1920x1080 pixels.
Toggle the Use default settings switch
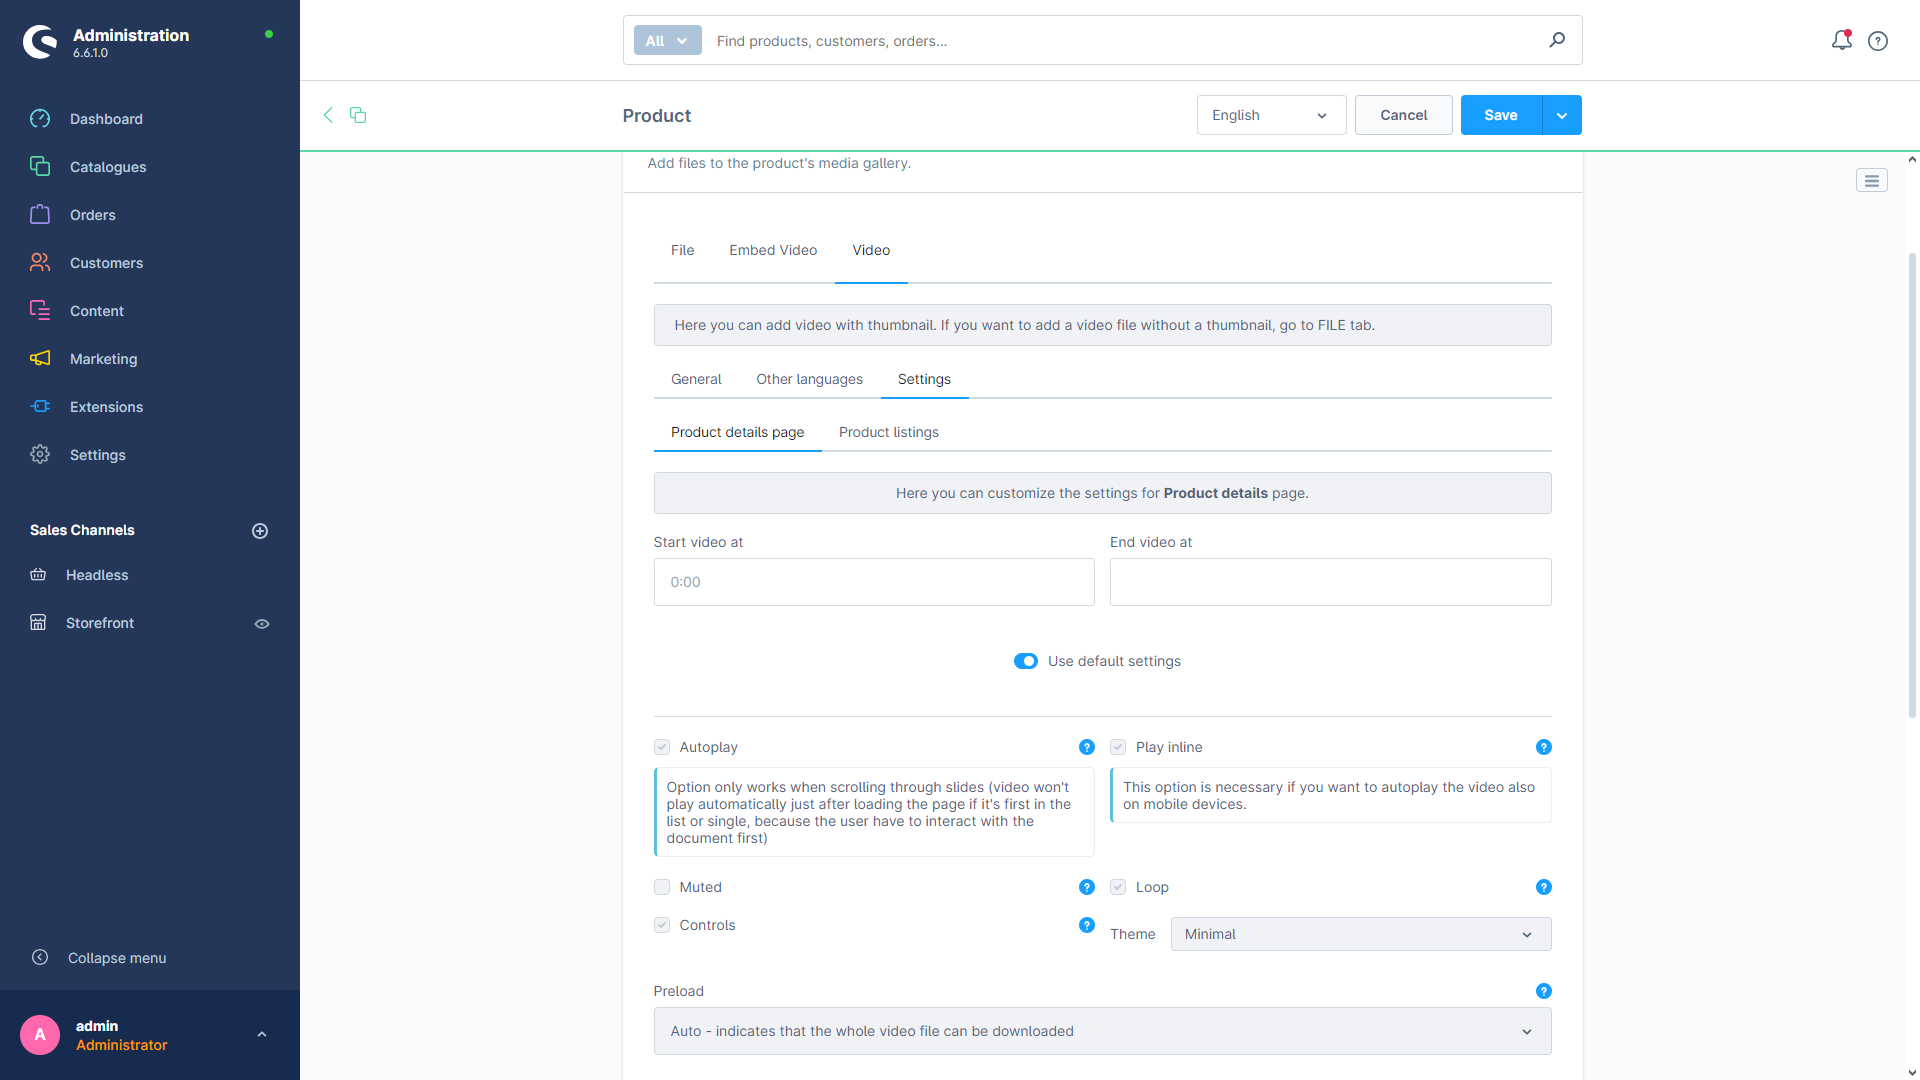click(1026, 661)
